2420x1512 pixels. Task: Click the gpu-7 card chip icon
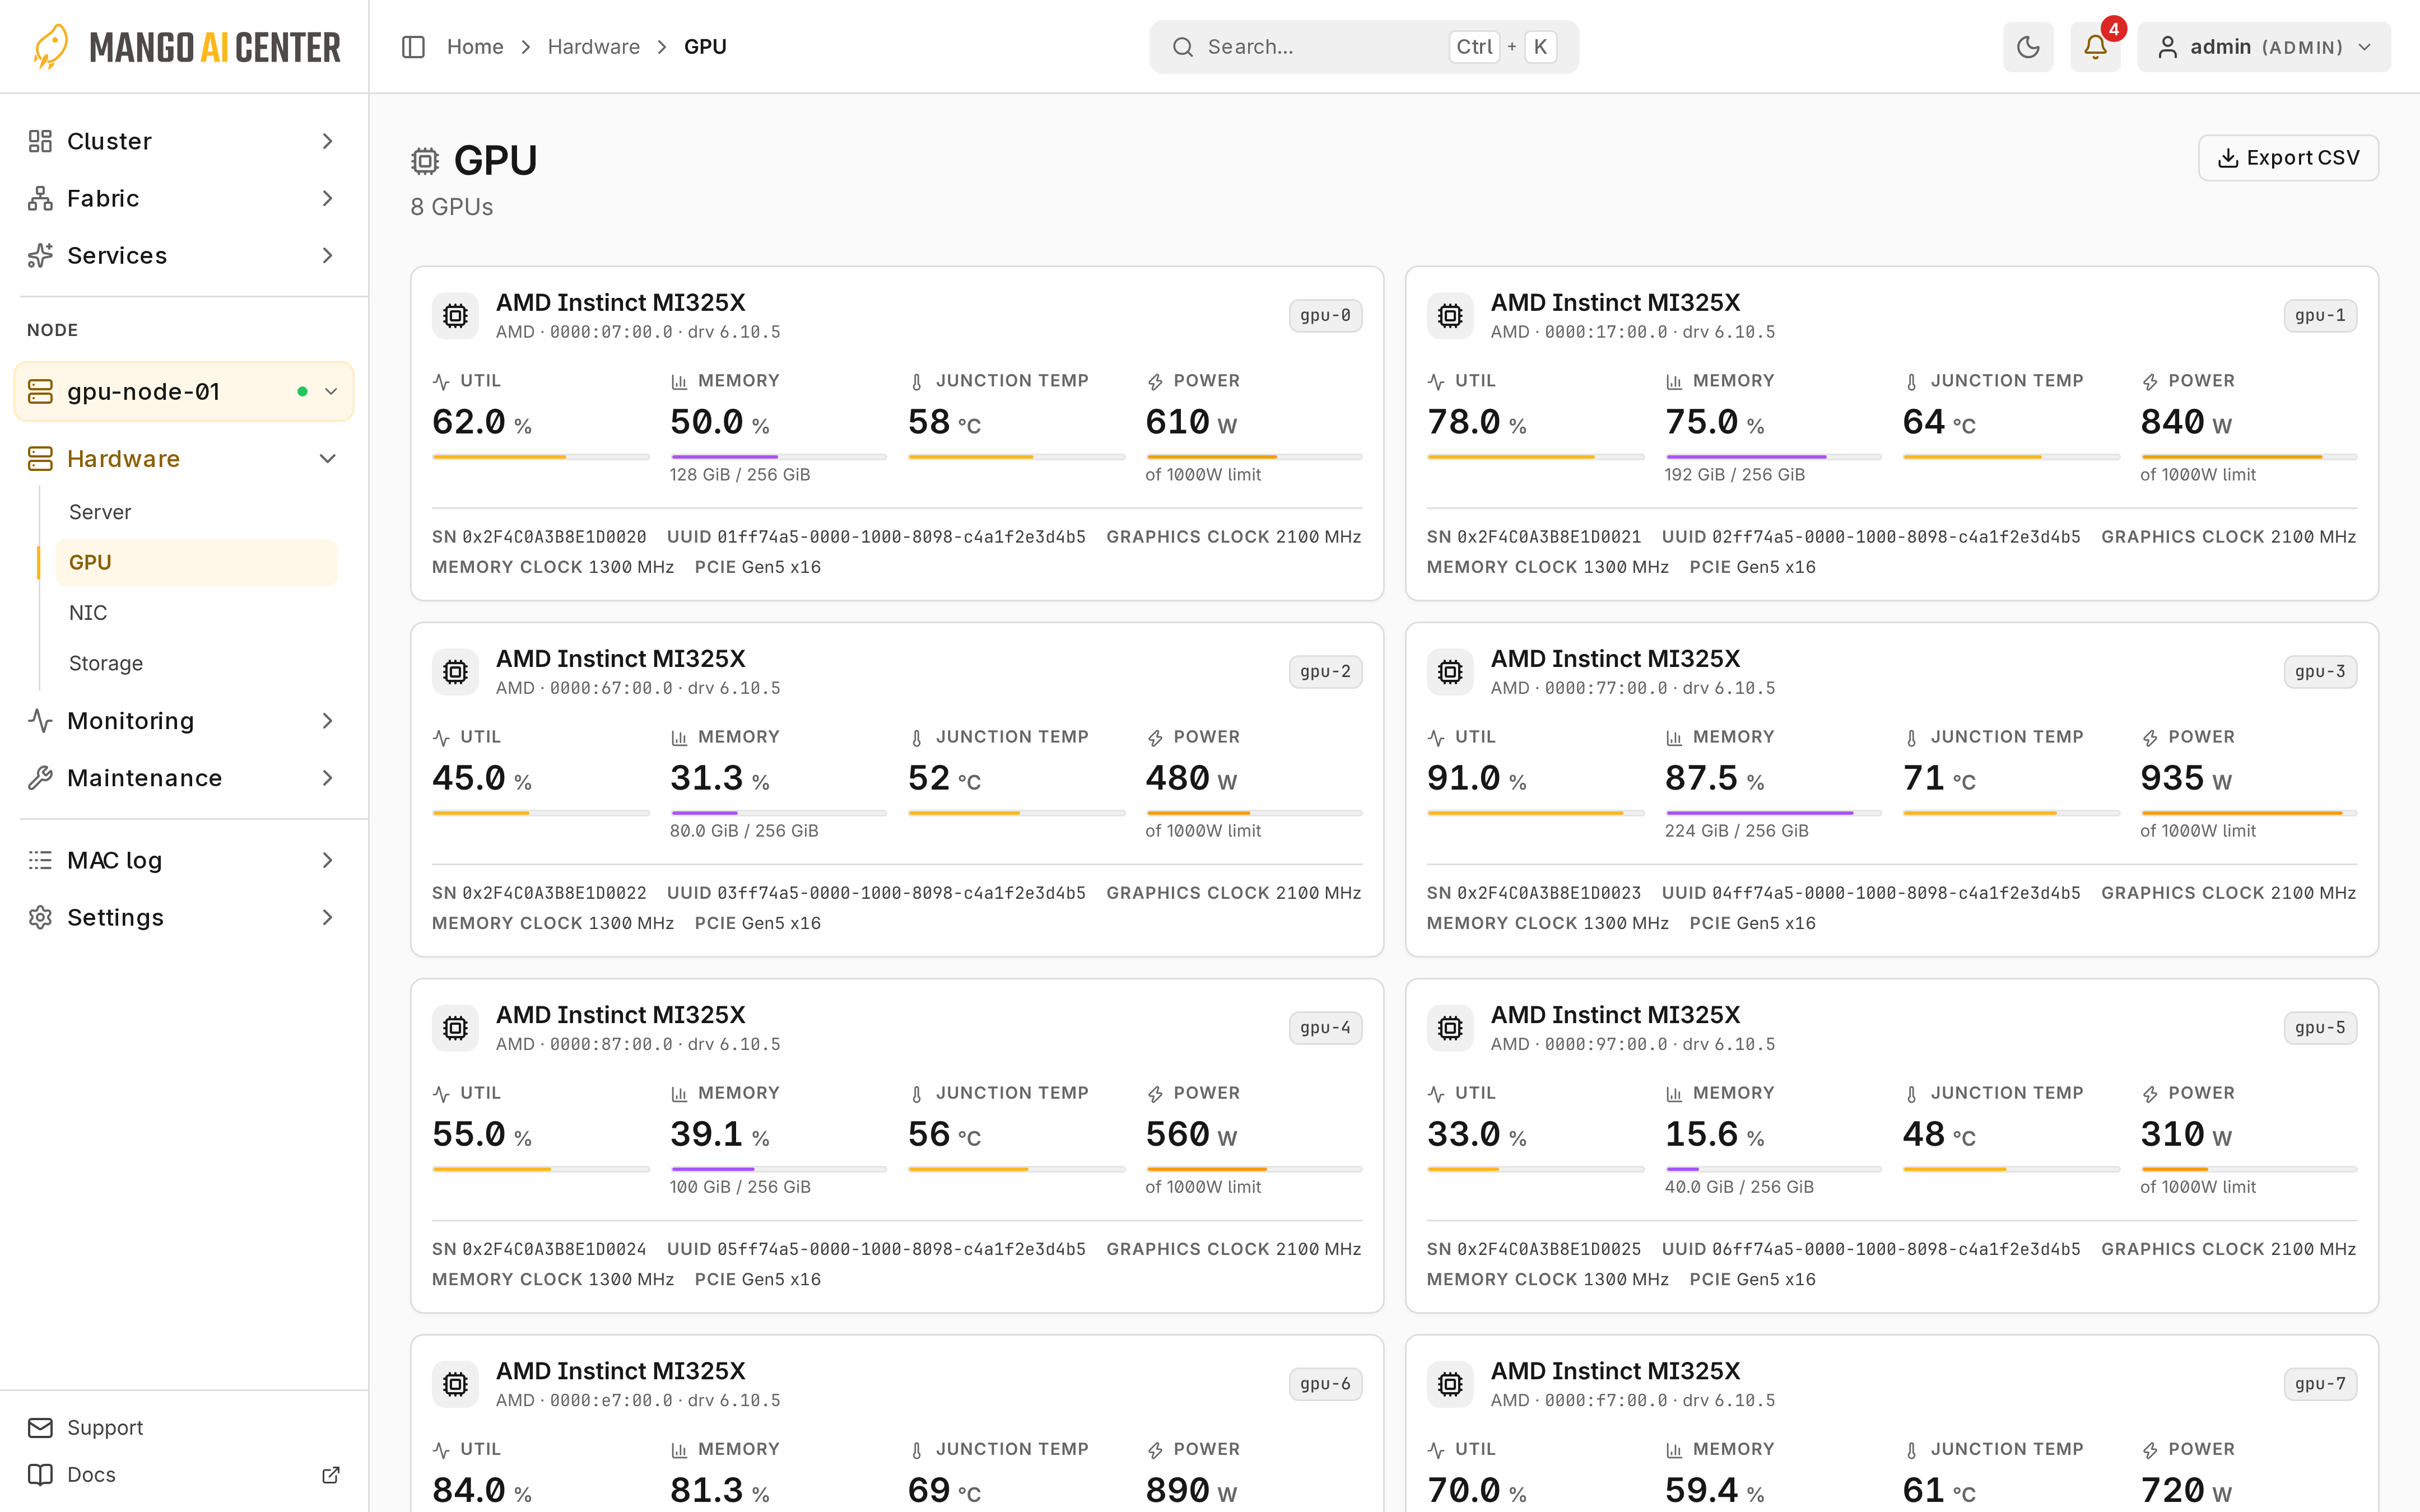click(1450, 1384)
